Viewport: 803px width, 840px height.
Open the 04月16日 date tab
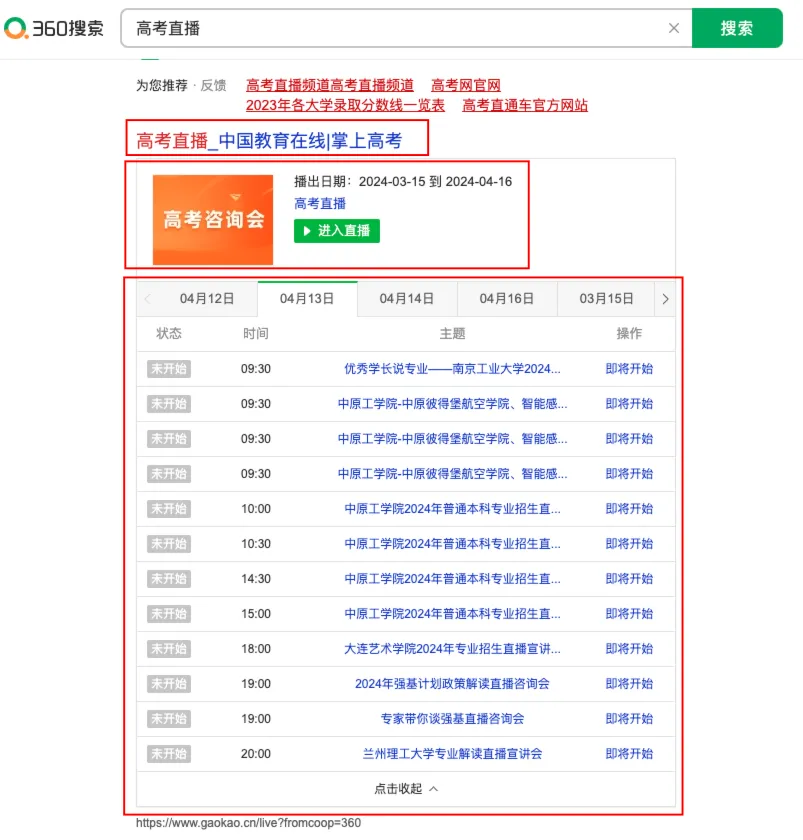tap(507, 299)
